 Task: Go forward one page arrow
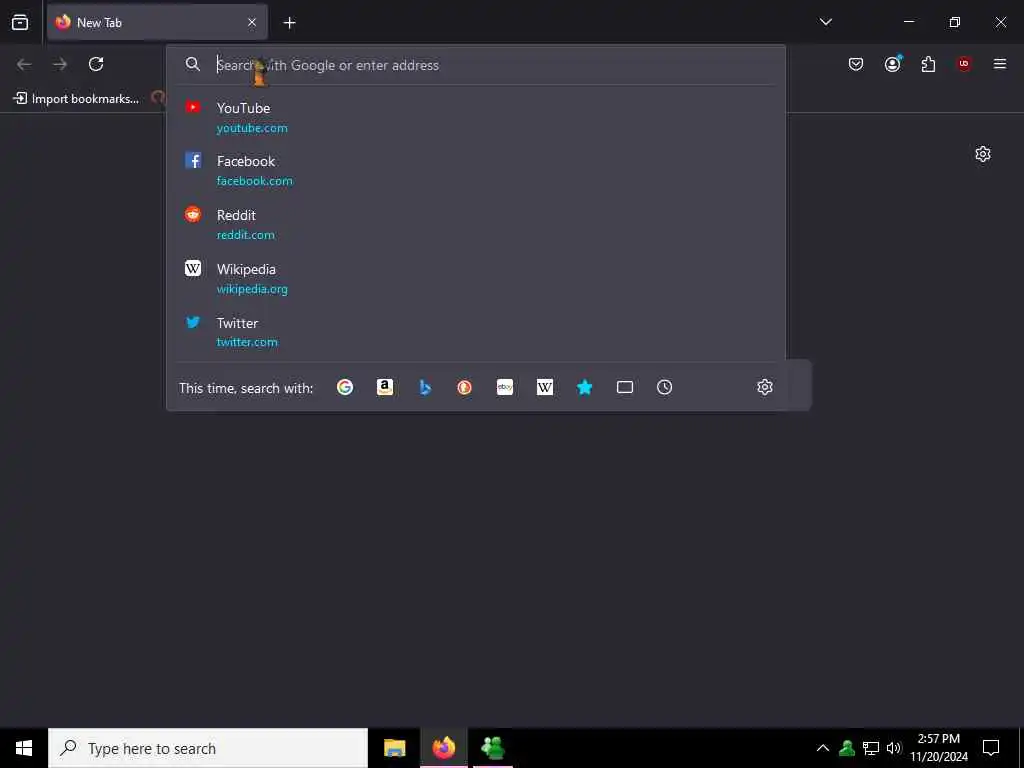[x=60, y=64]
